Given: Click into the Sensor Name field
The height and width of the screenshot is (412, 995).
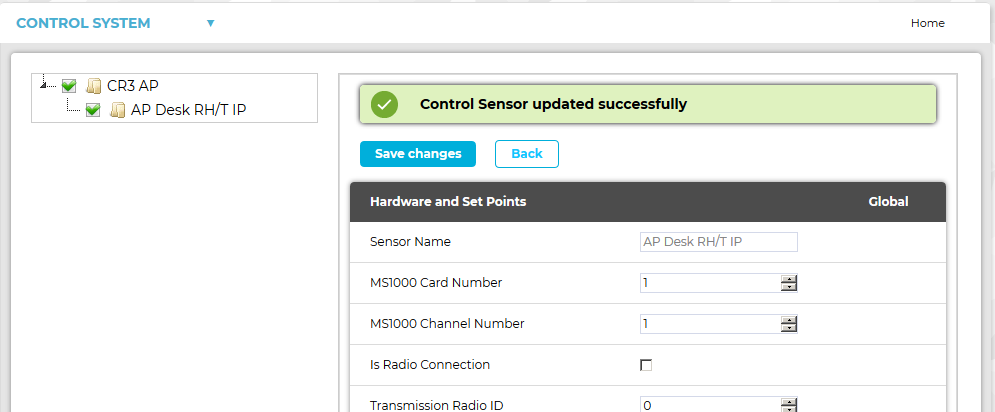Looking at the screenshot, I should click(x=718, y=242).
